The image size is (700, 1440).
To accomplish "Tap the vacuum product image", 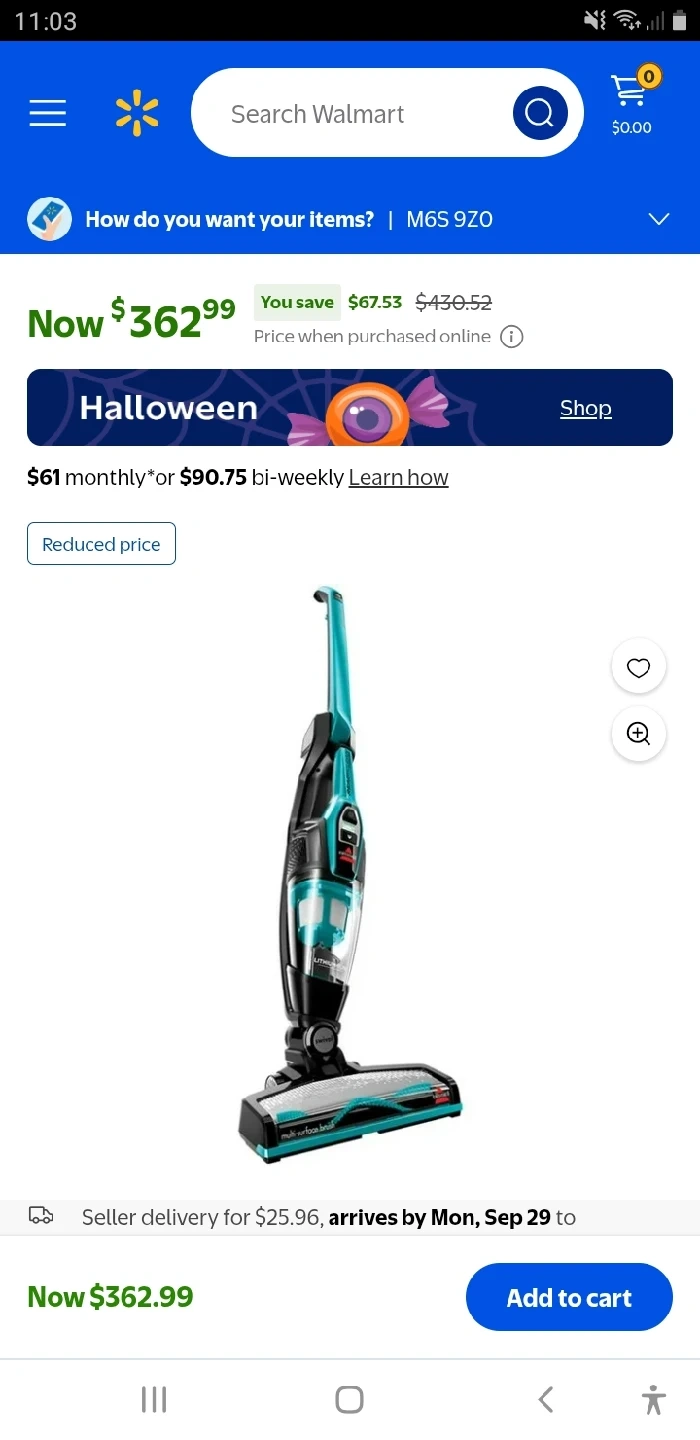I will point(350,875).
